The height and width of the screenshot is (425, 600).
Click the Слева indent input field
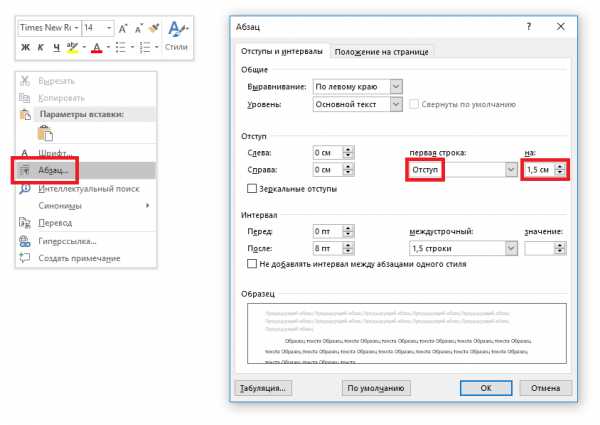[x=328, y=153]
